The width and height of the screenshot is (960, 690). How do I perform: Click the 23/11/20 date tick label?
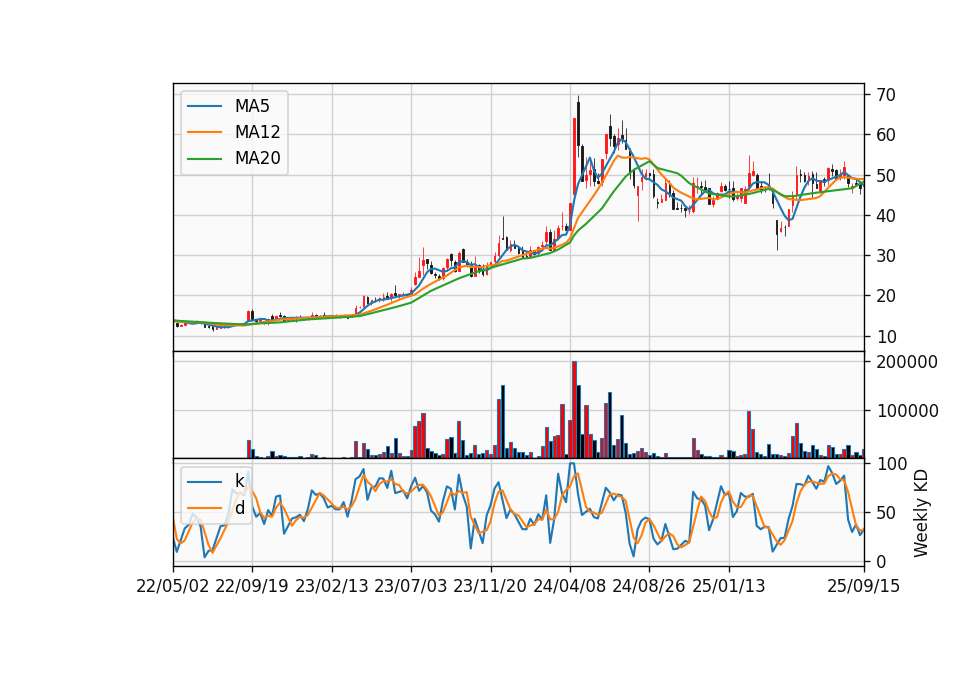pos(490,586)
